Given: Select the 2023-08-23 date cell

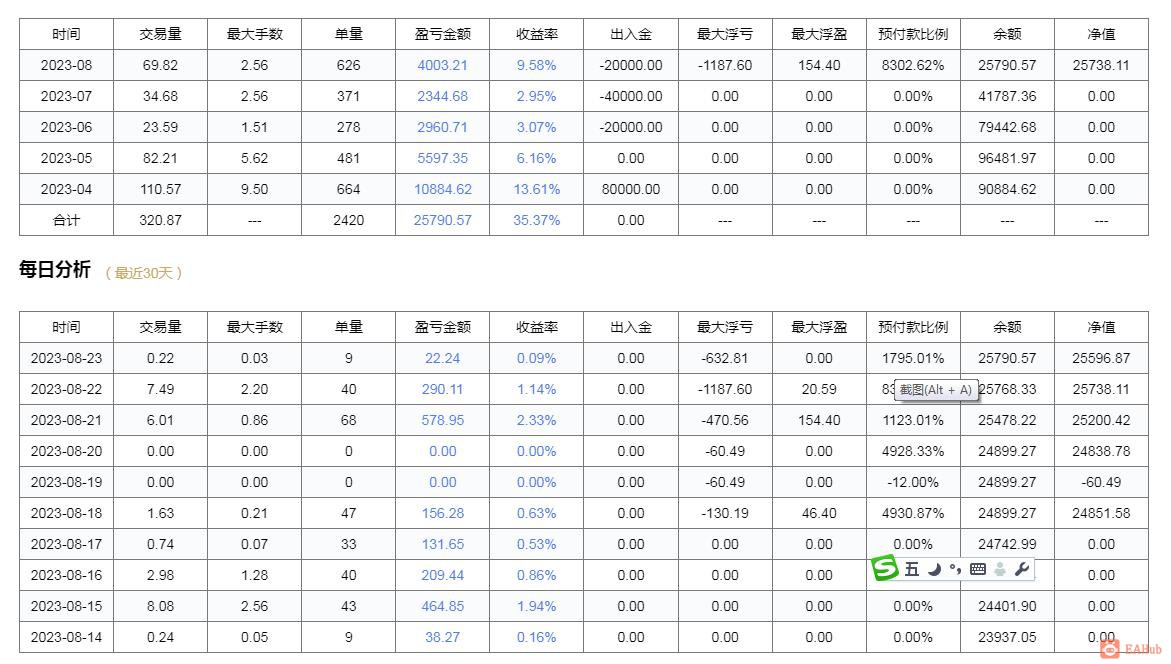Looking at the screenshot, I should [66, 358].
